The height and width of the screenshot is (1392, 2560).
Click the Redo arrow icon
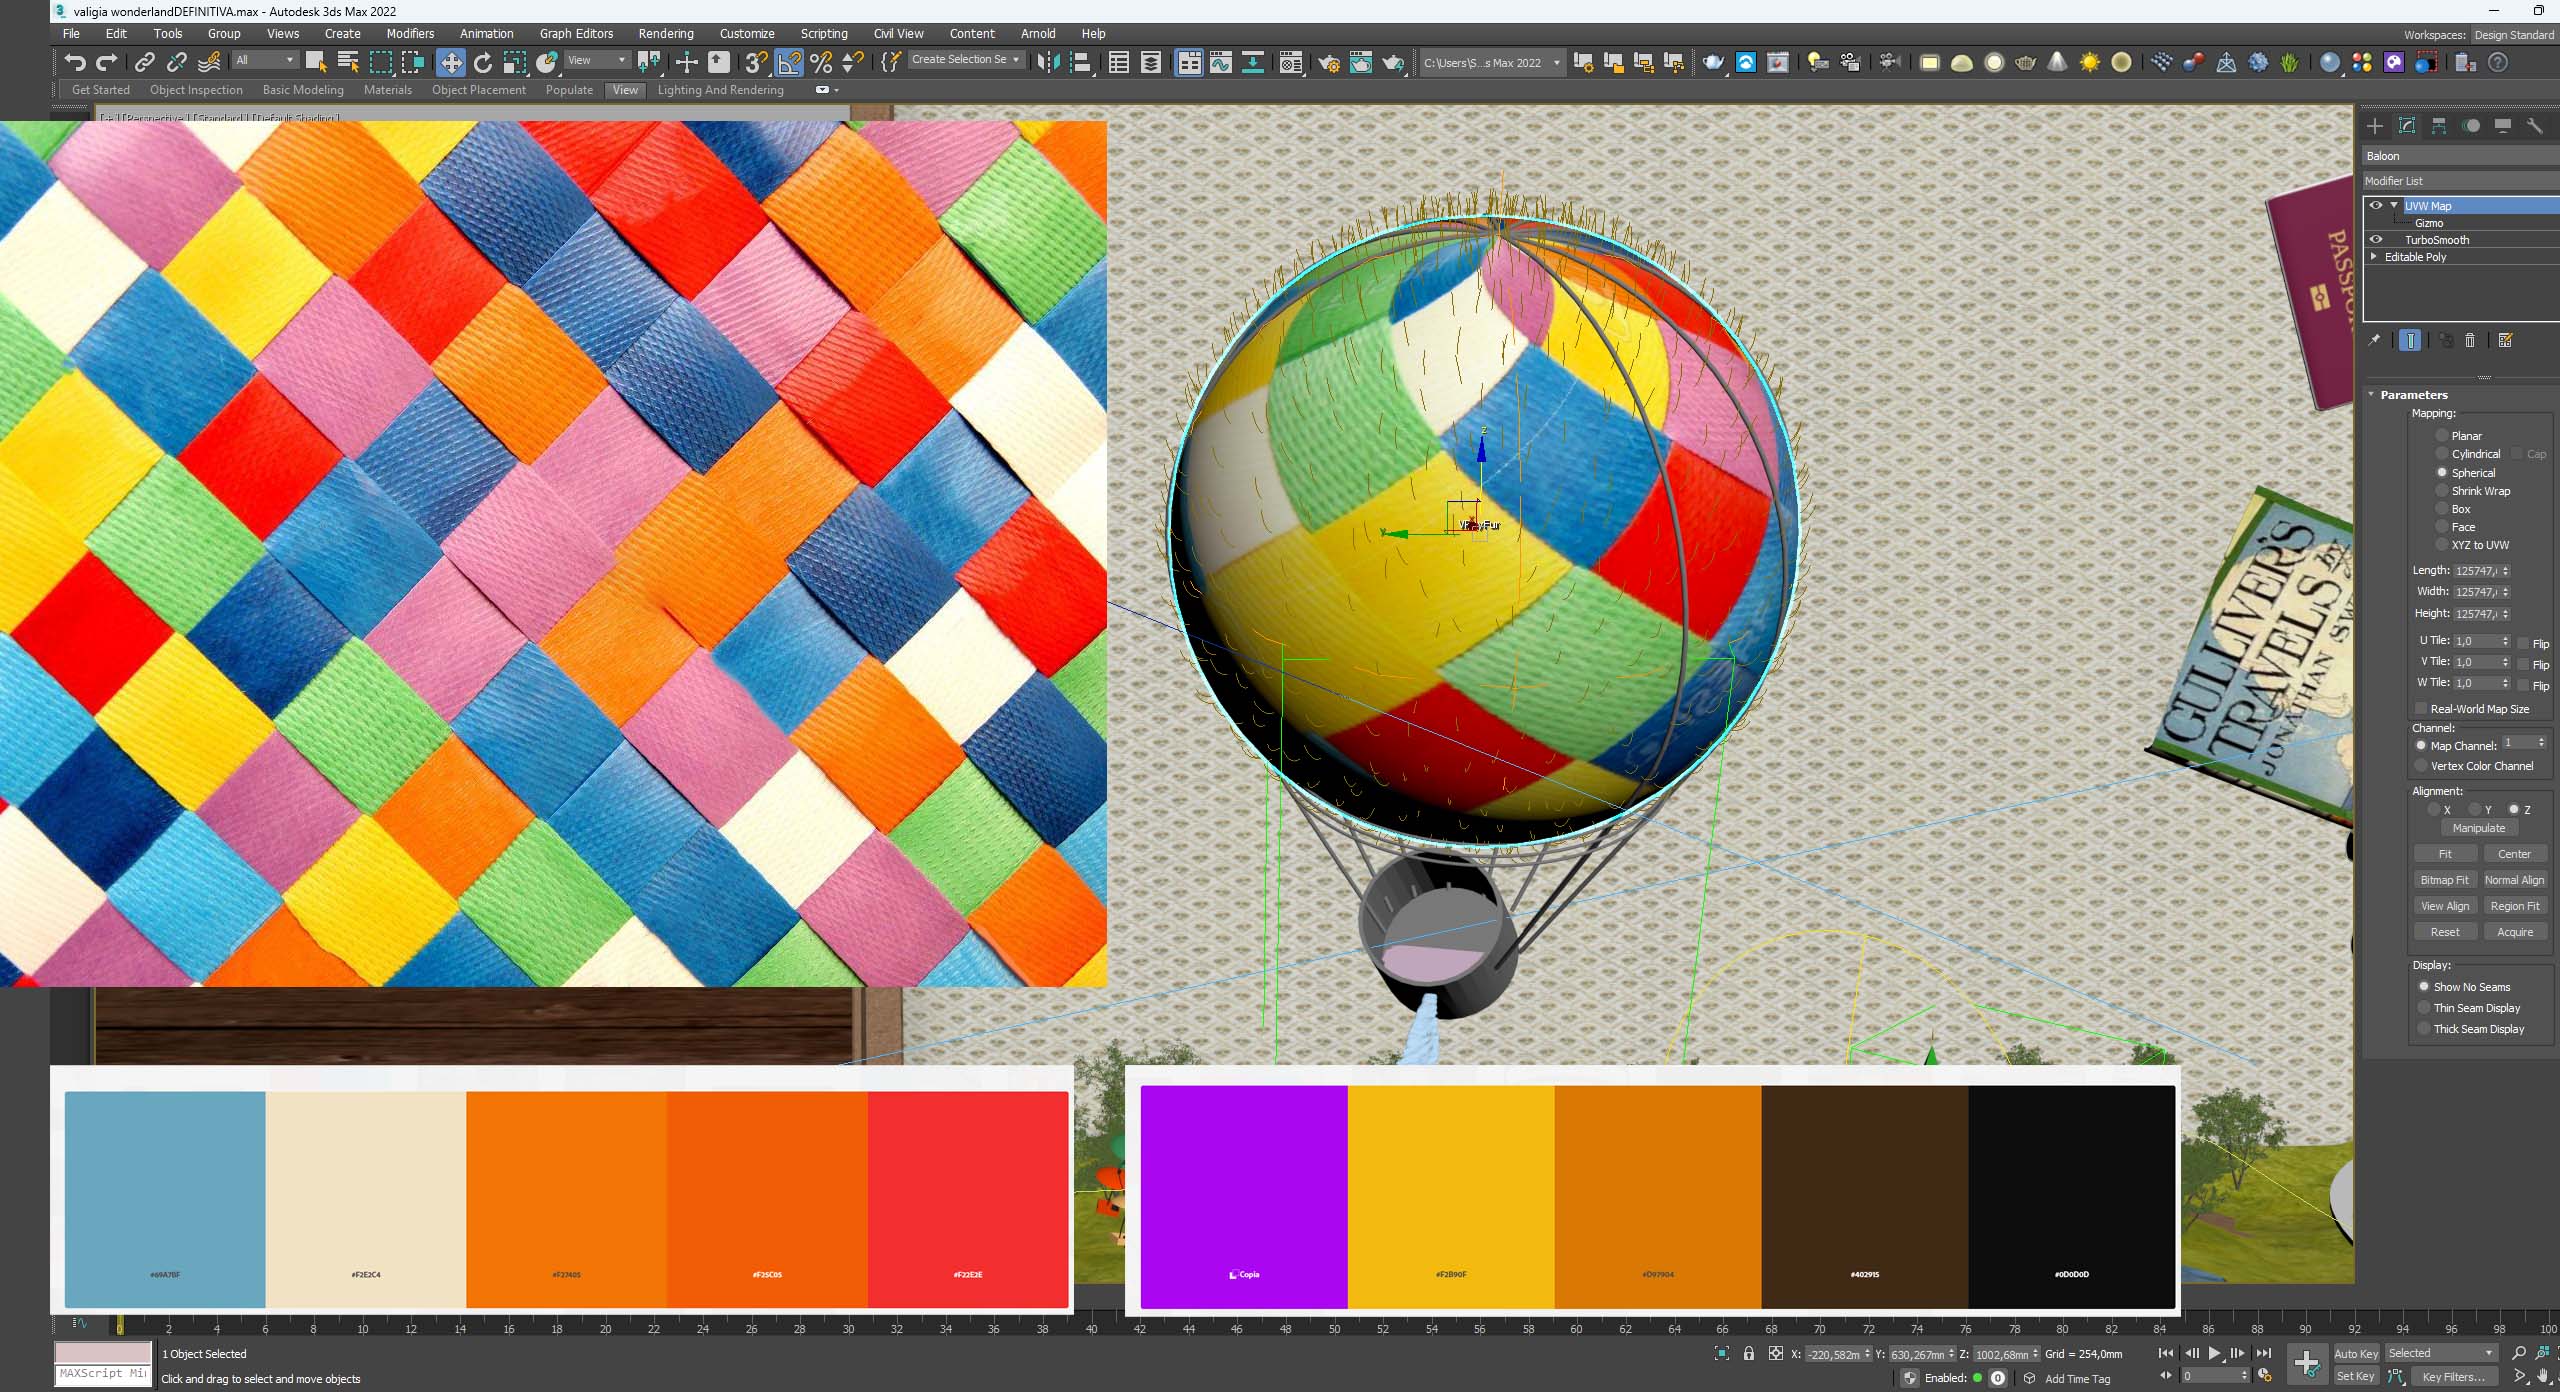point(107,62)
